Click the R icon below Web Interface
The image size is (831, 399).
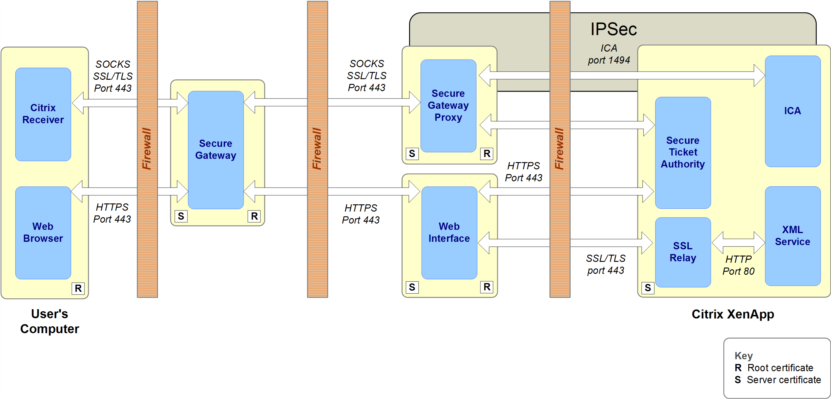(x=487, y=287)
